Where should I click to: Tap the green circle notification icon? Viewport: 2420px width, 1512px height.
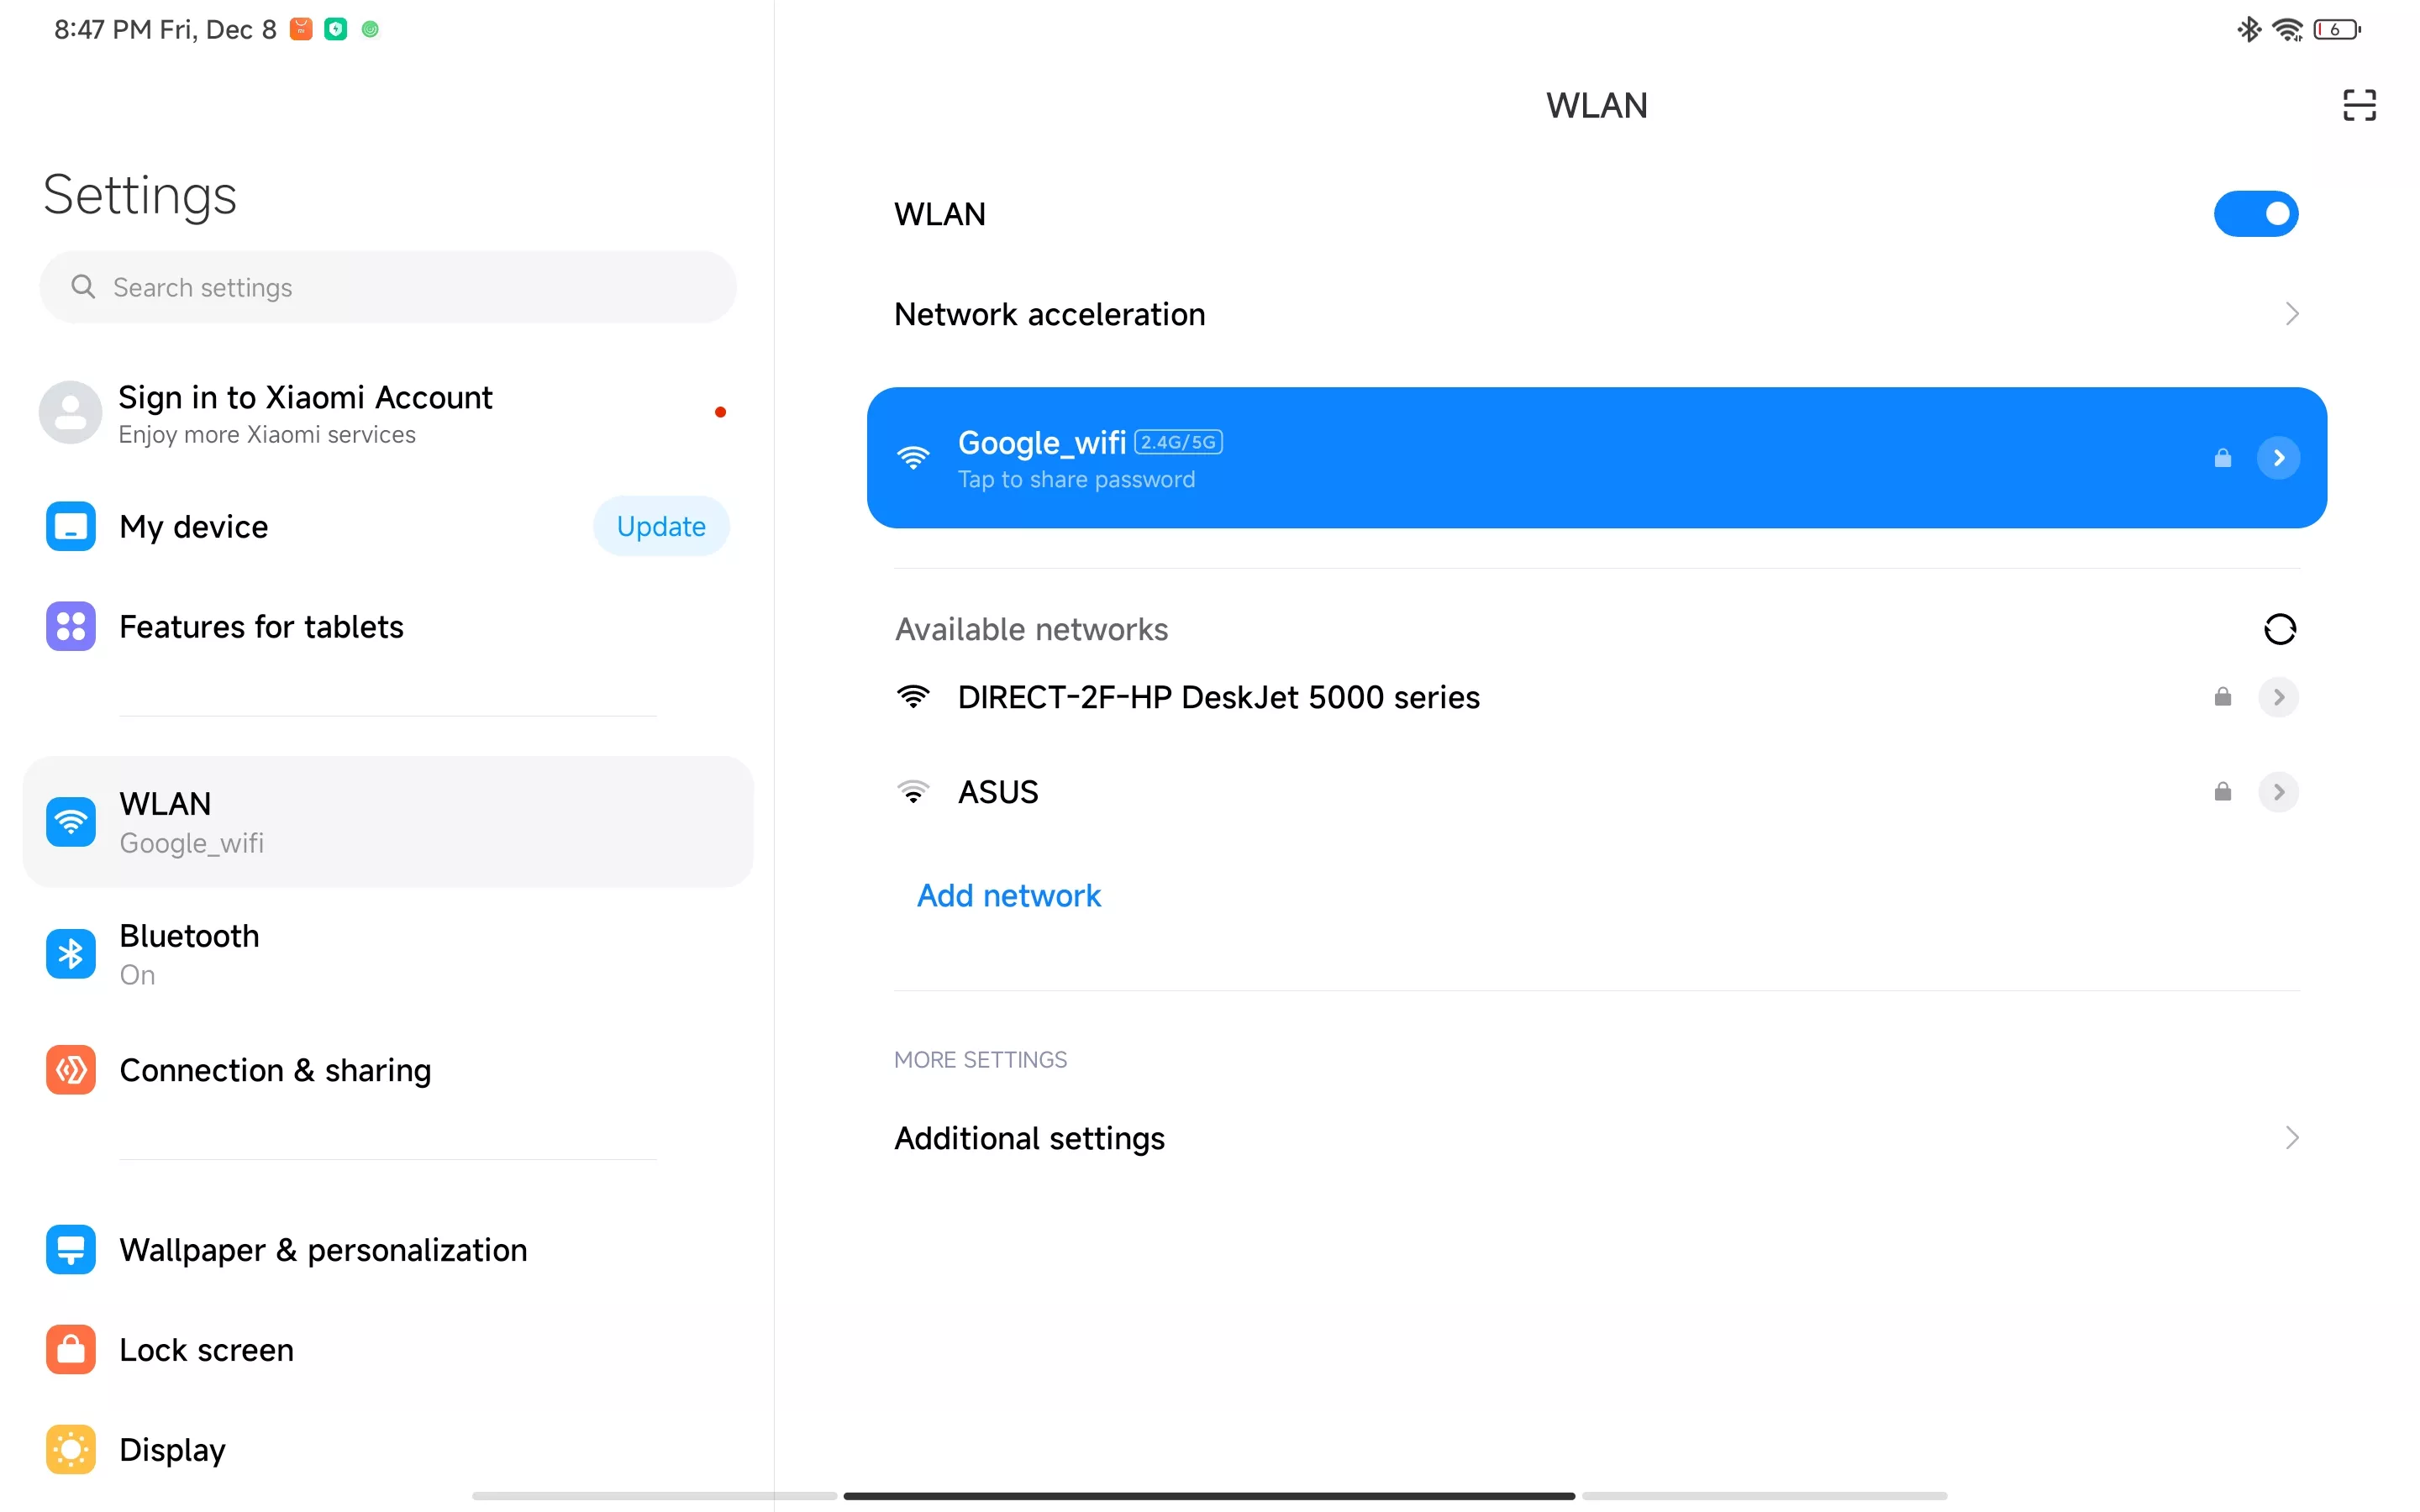[370, 29]
